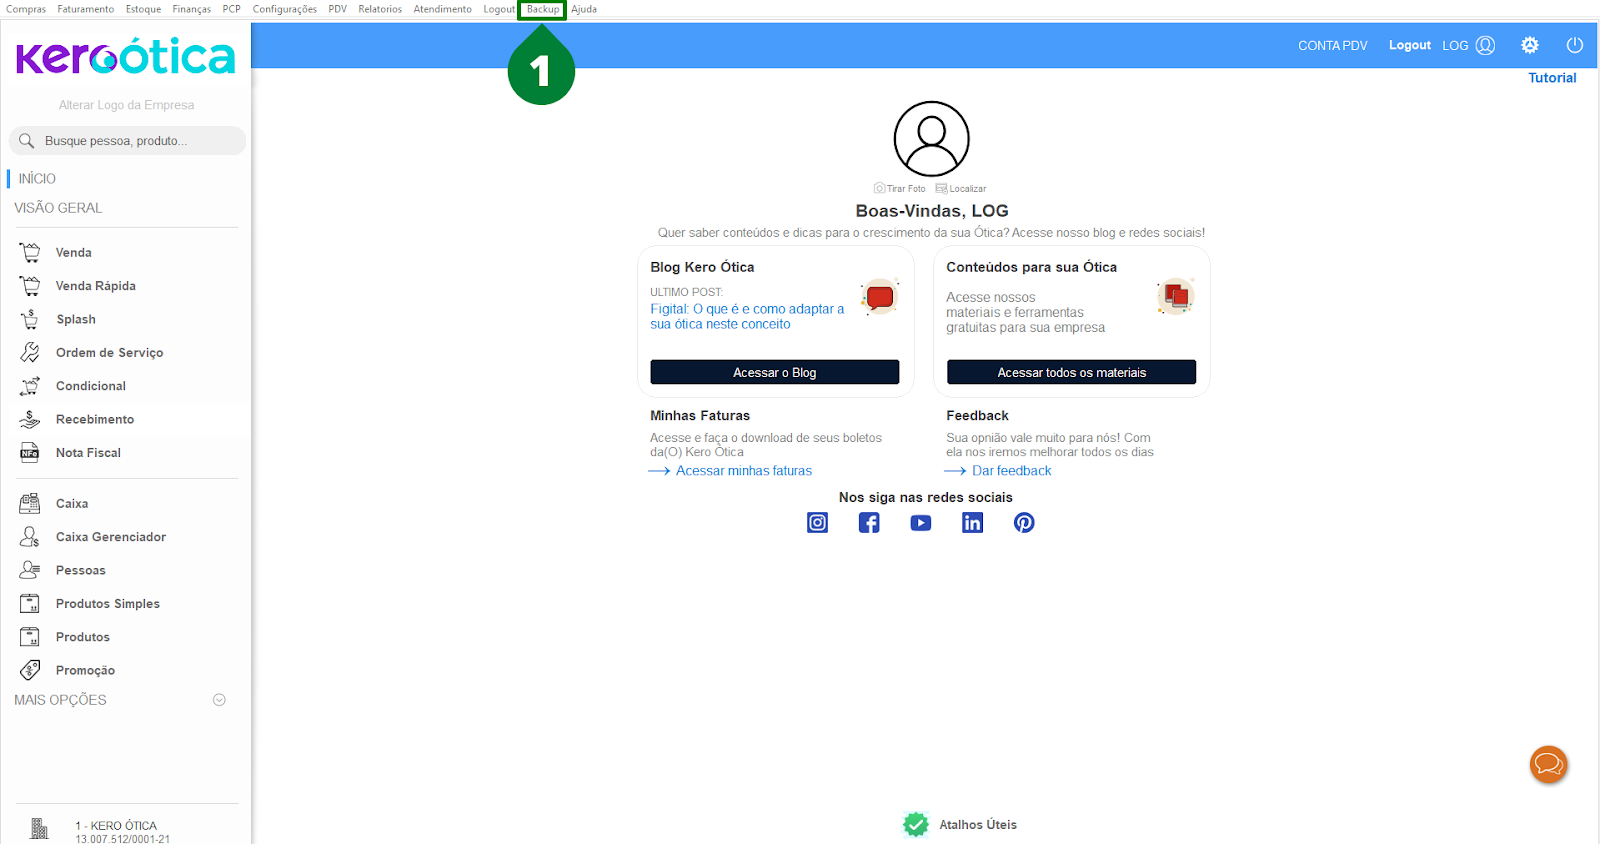Click CONTA PDV in header
The height and width of the screenshot is (844, 1600).
tap(1332, 45)
